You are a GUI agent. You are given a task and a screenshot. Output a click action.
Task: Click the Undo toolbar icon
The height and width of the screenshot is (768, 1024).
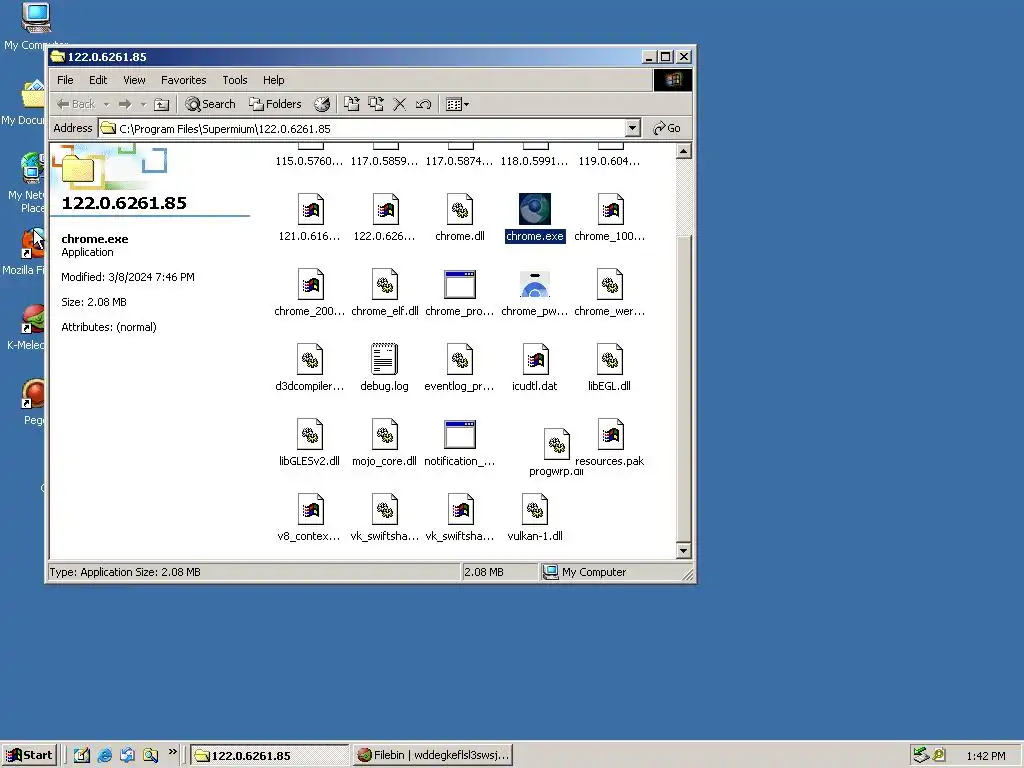423,104
